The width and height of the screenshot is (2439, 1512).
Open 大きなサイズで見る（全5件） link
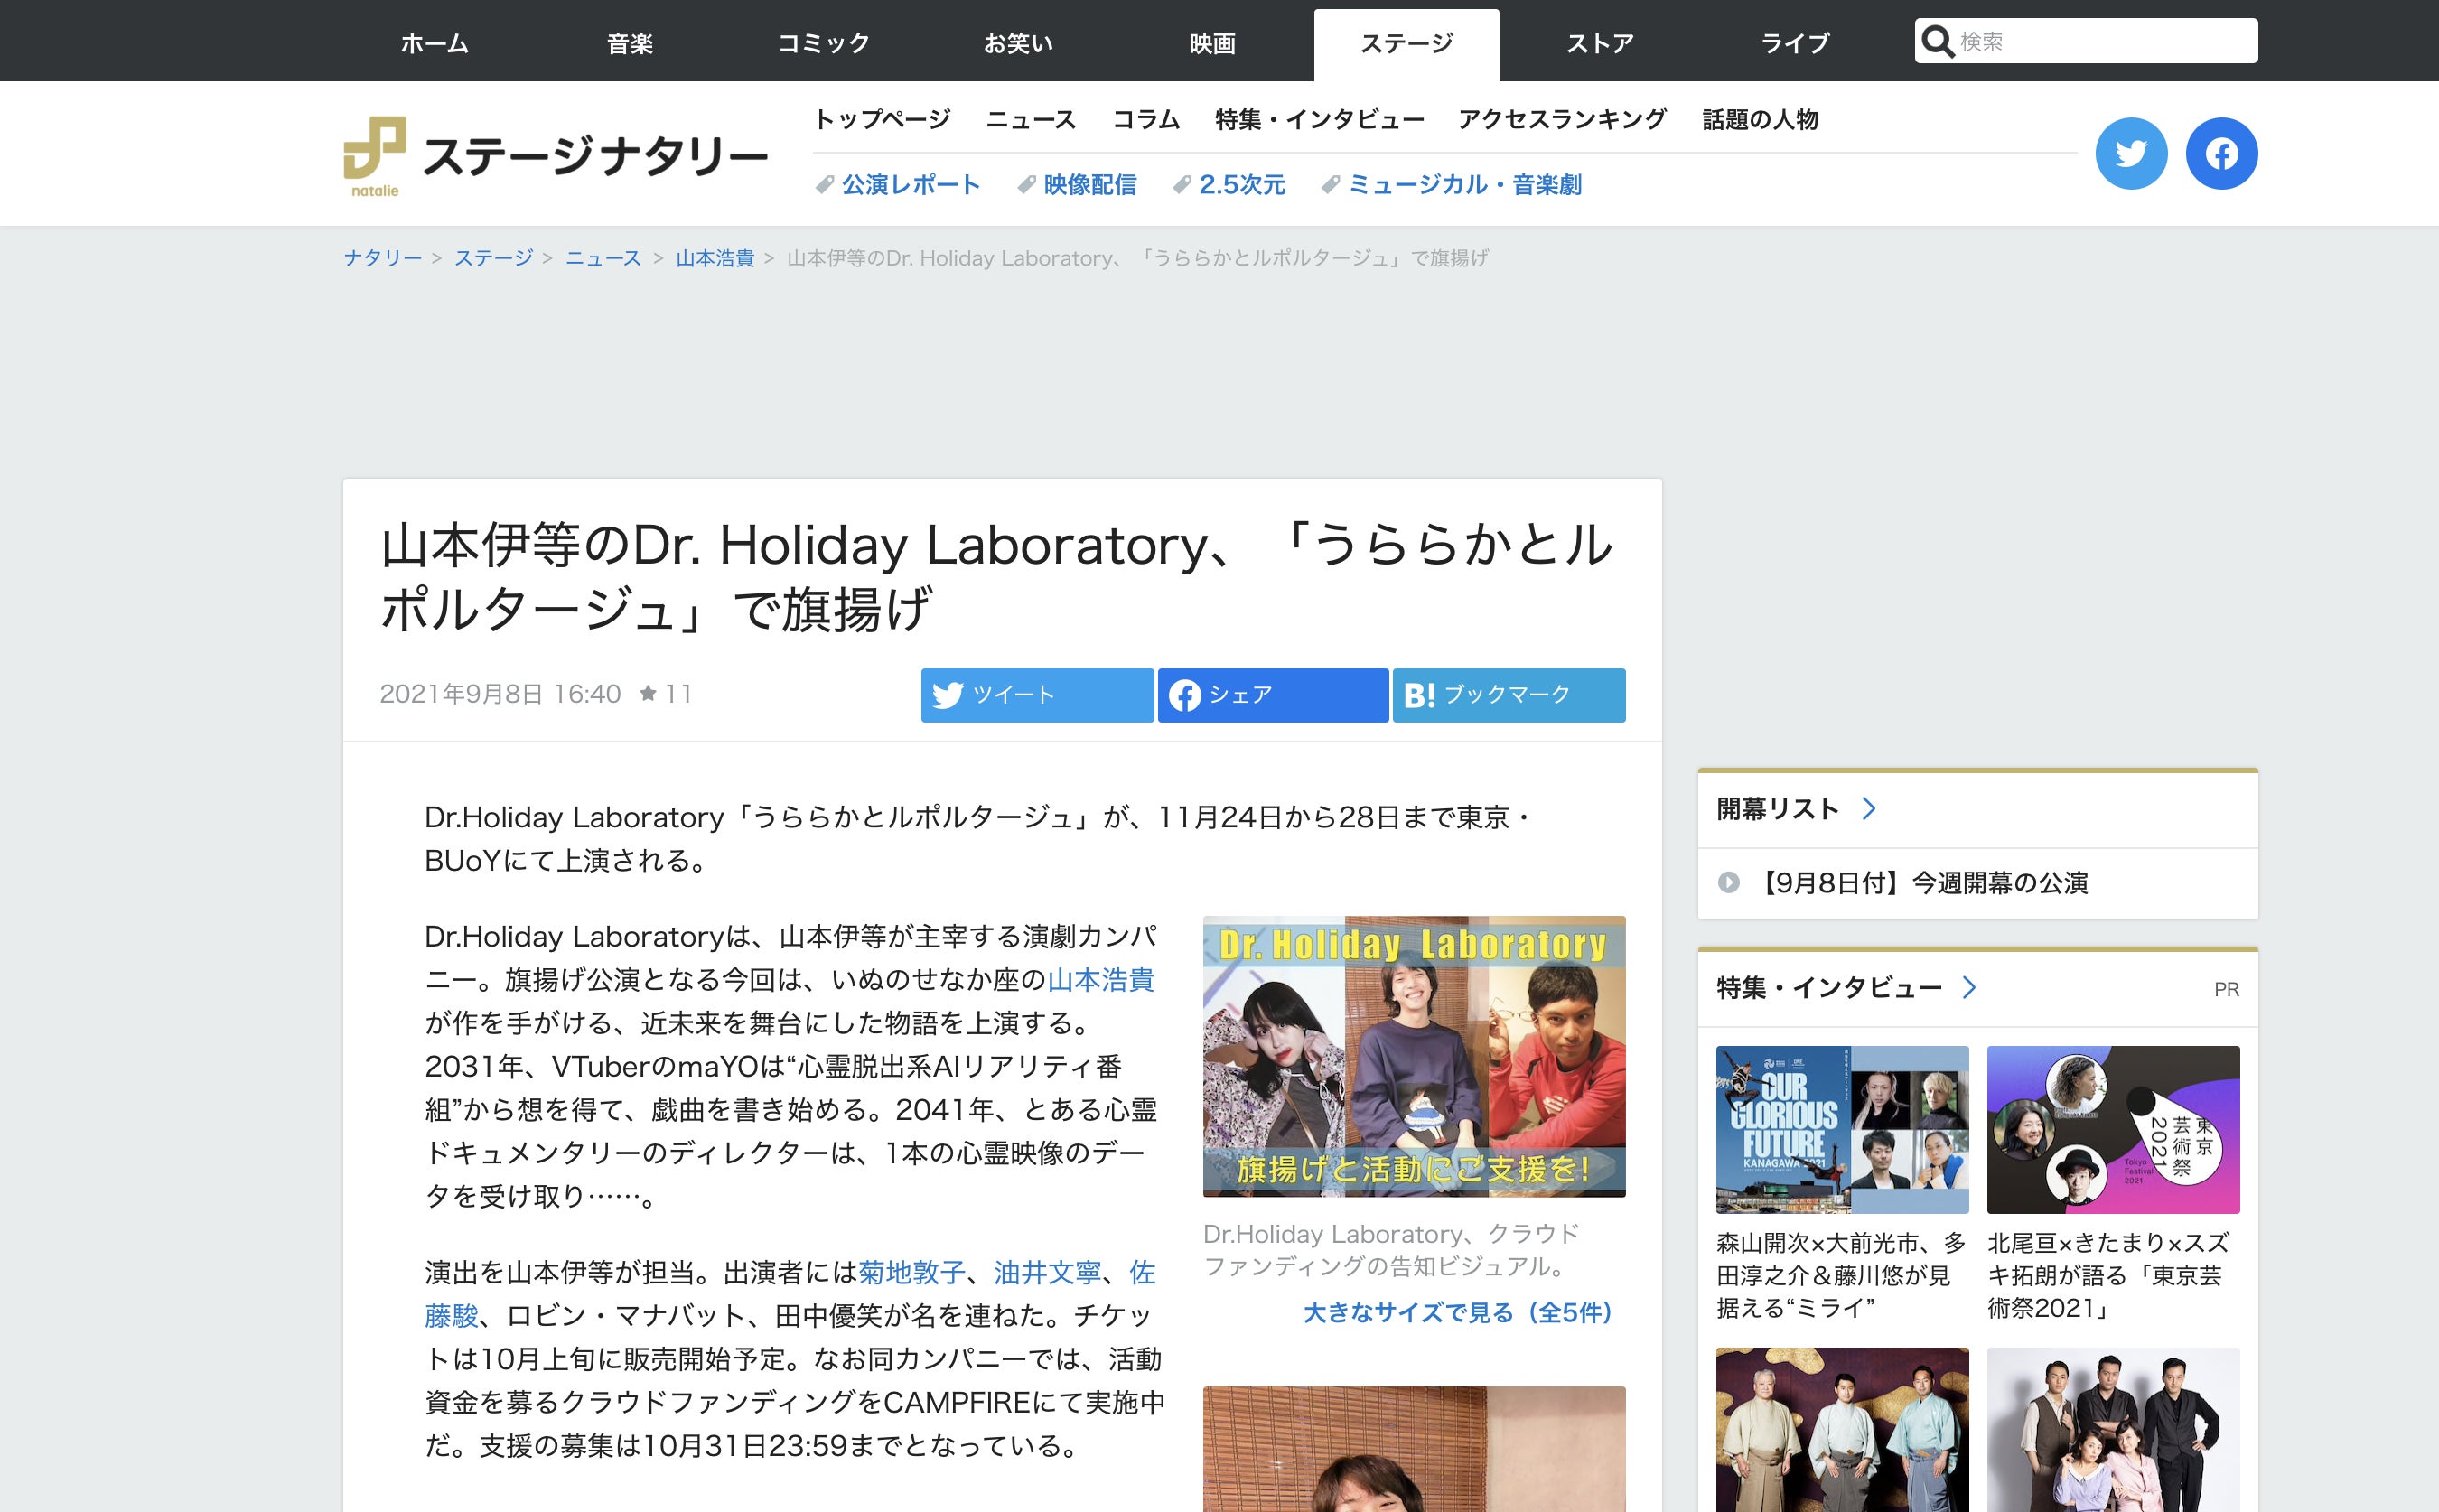click(1457, 1312)
